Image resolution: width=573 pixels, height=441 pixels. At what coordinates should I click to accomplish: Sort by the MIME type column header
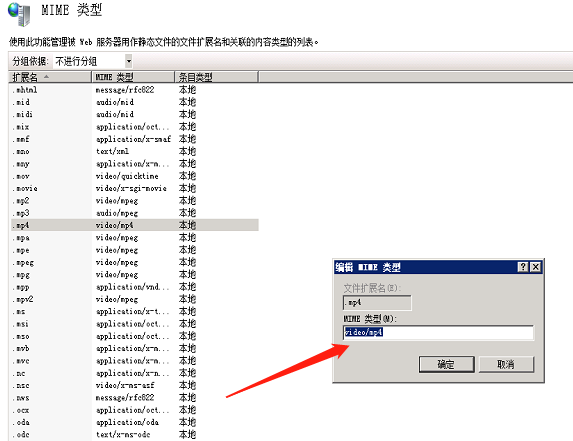133,77
